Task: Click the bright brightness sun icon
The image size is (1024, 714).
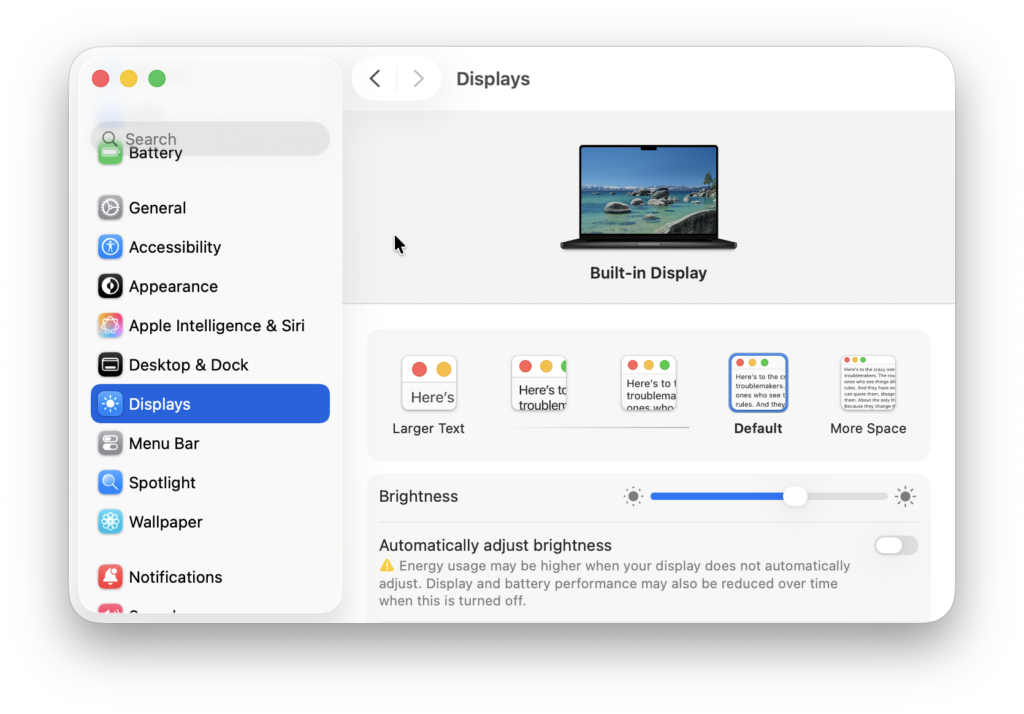Action: click(x=905, y=496)
